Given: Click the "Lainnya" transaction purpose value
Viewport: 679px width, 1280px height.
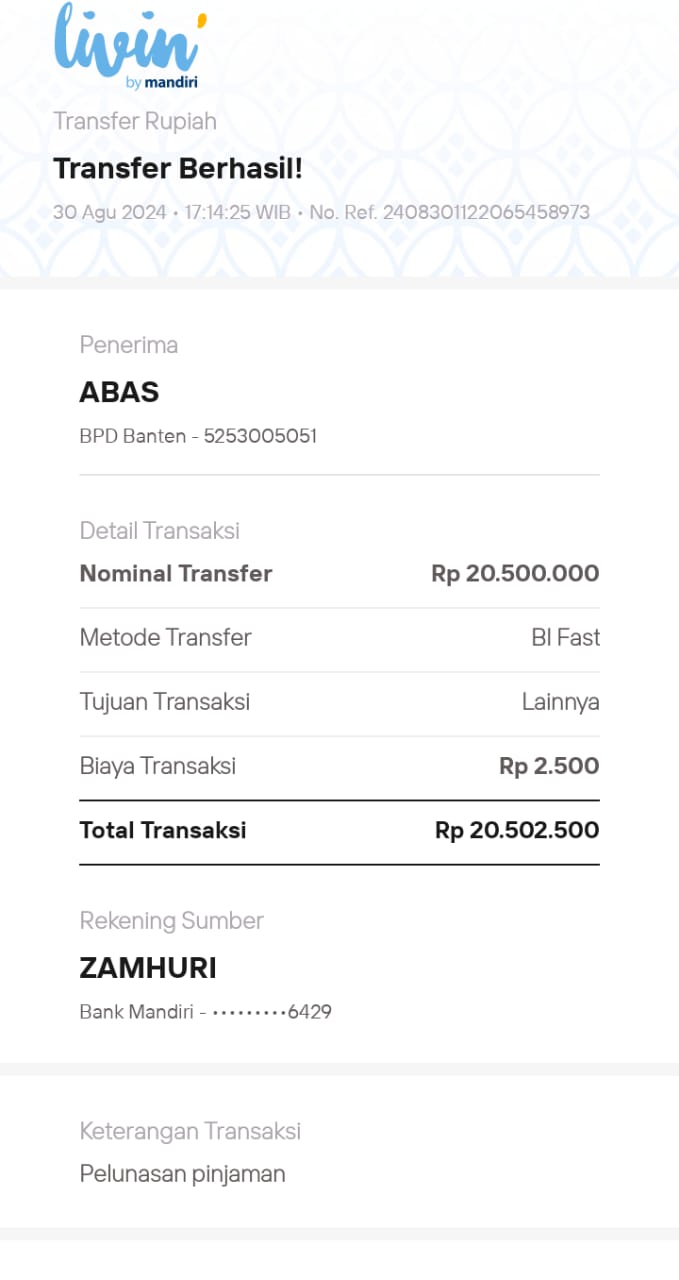Looking at the screenshot, I should [x=560, y=702].
